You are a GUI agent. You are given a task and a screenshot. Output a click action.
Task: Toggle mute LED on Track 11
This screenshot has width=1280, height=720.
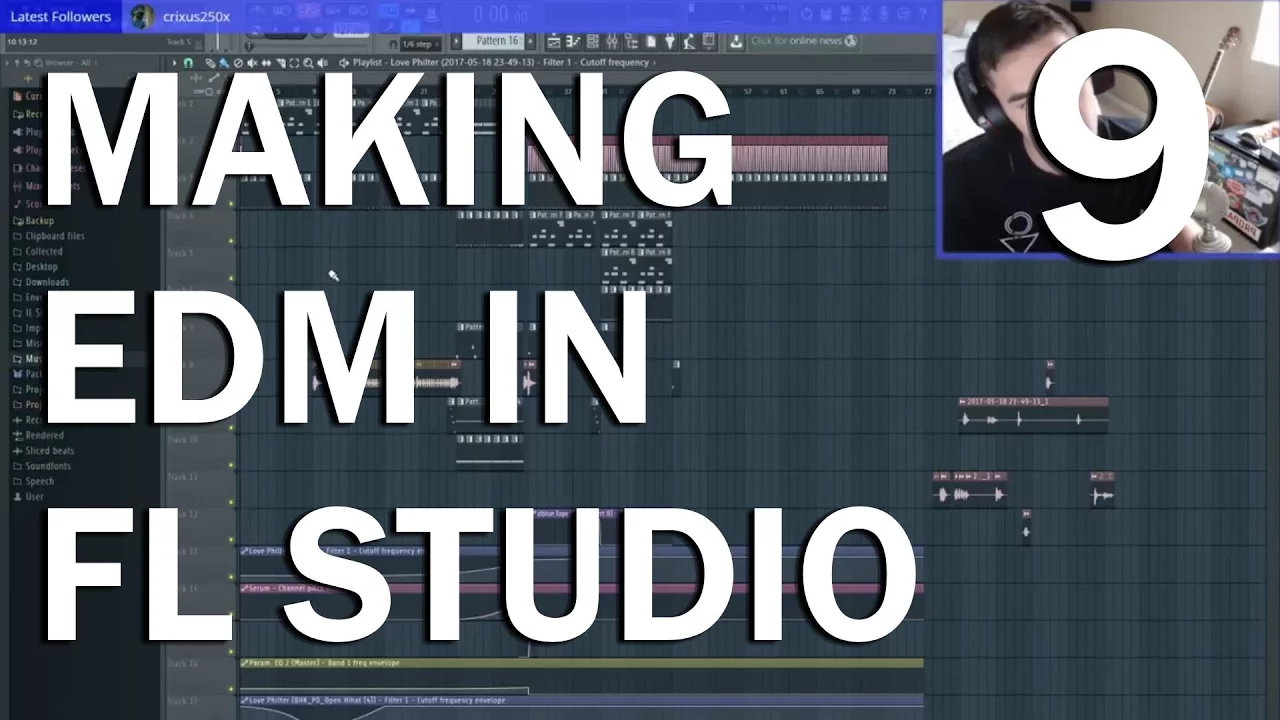[231, 501]
